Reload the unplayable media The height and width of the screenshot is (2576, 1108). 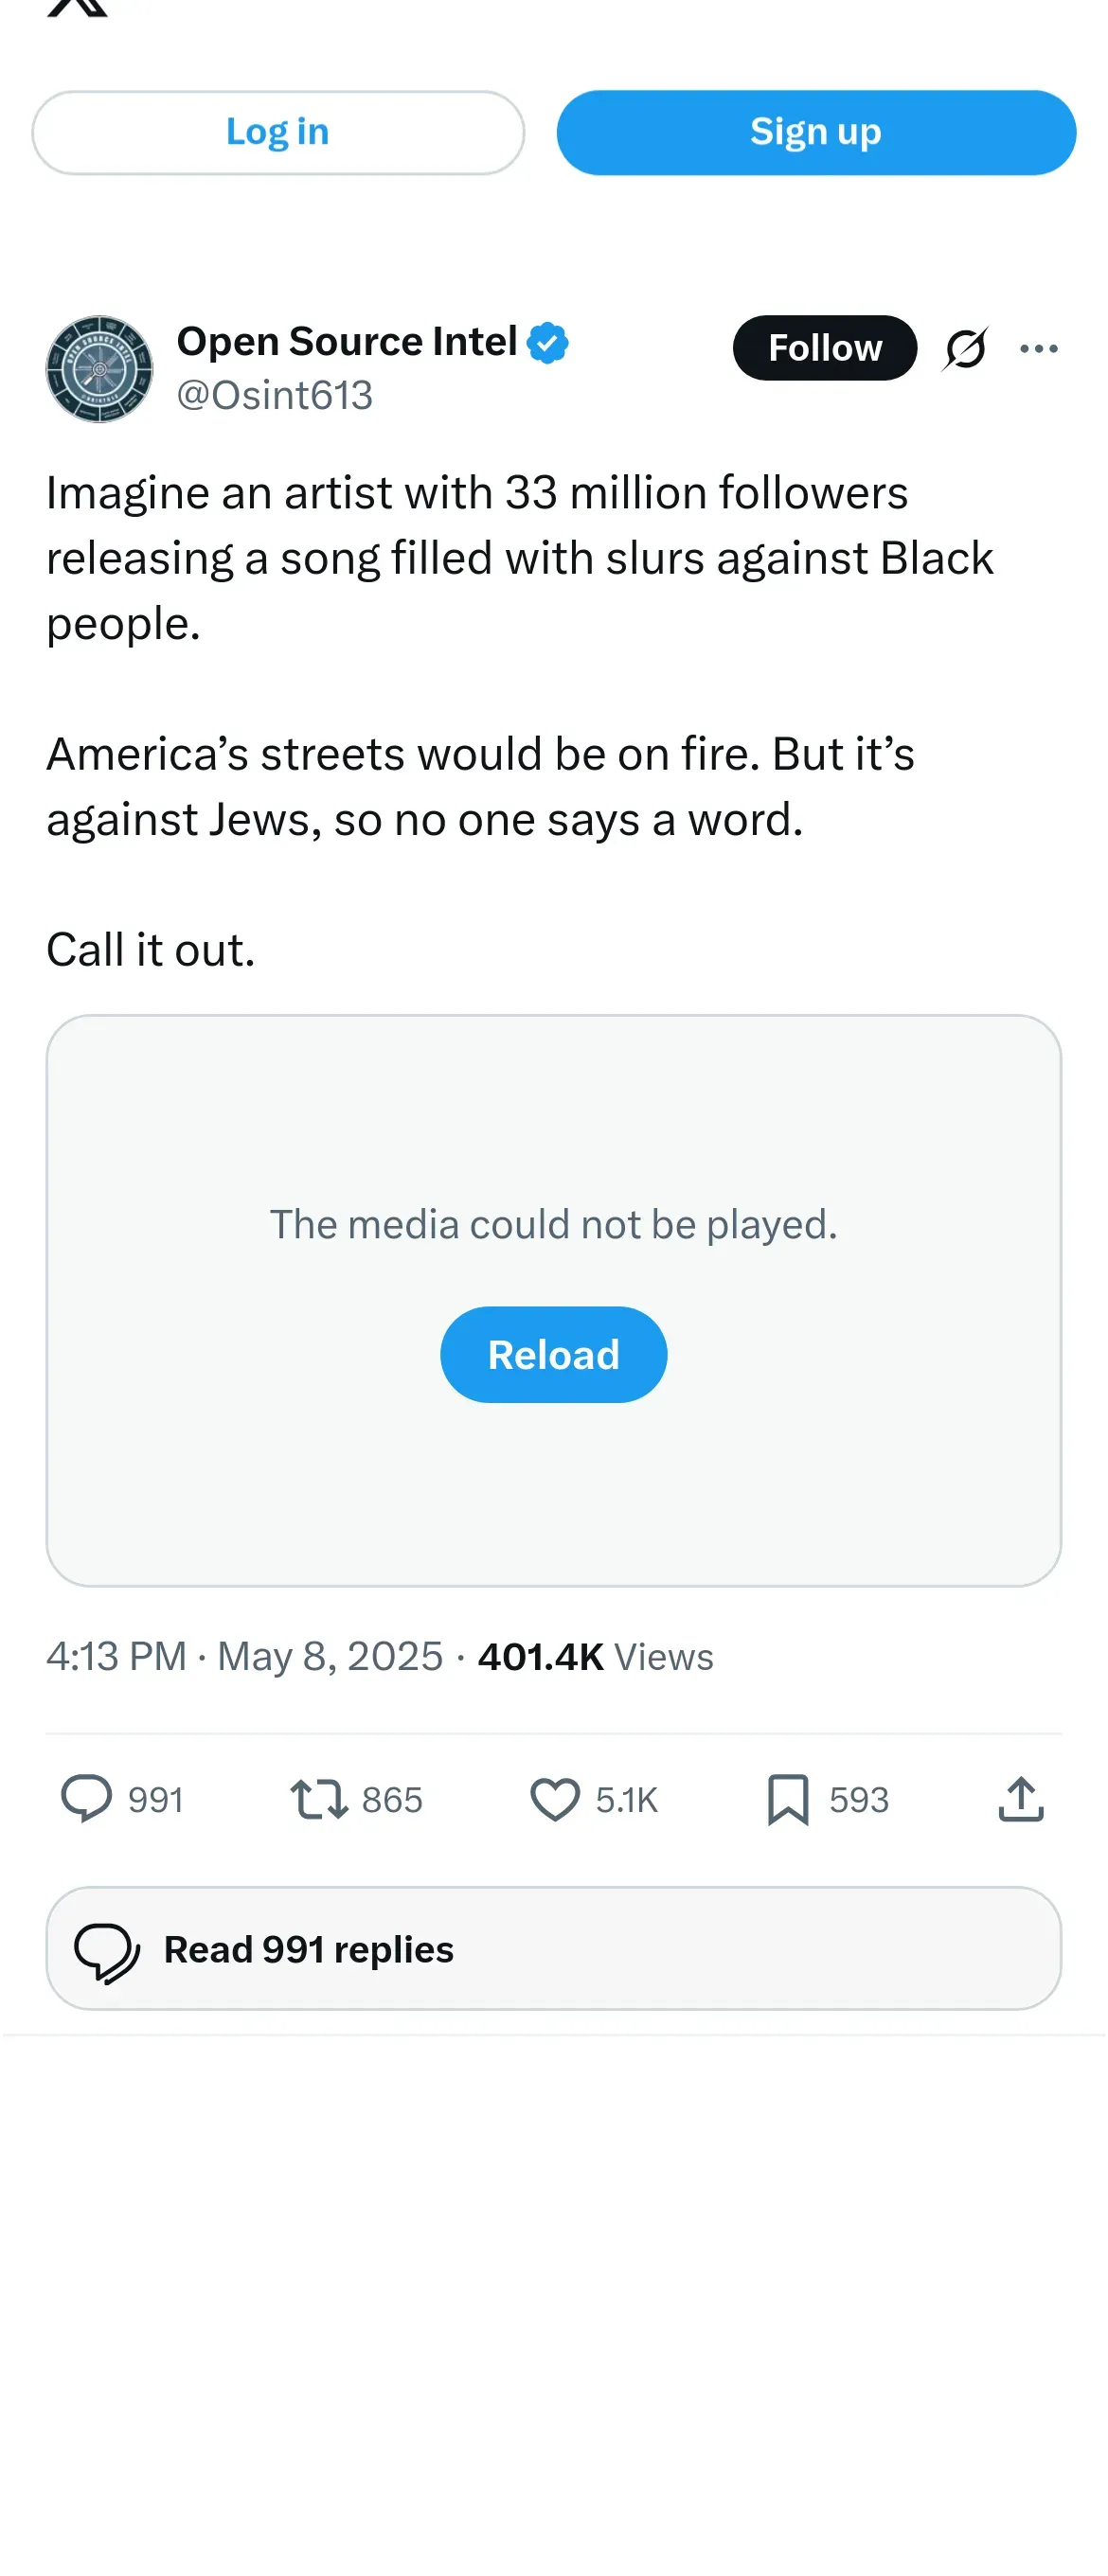553,1355
